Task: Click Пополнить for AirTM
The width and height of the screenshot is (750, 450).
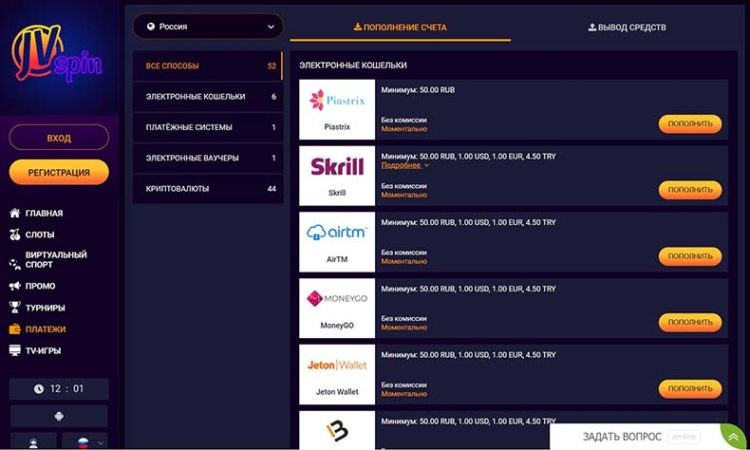Action: coord(690,256)
